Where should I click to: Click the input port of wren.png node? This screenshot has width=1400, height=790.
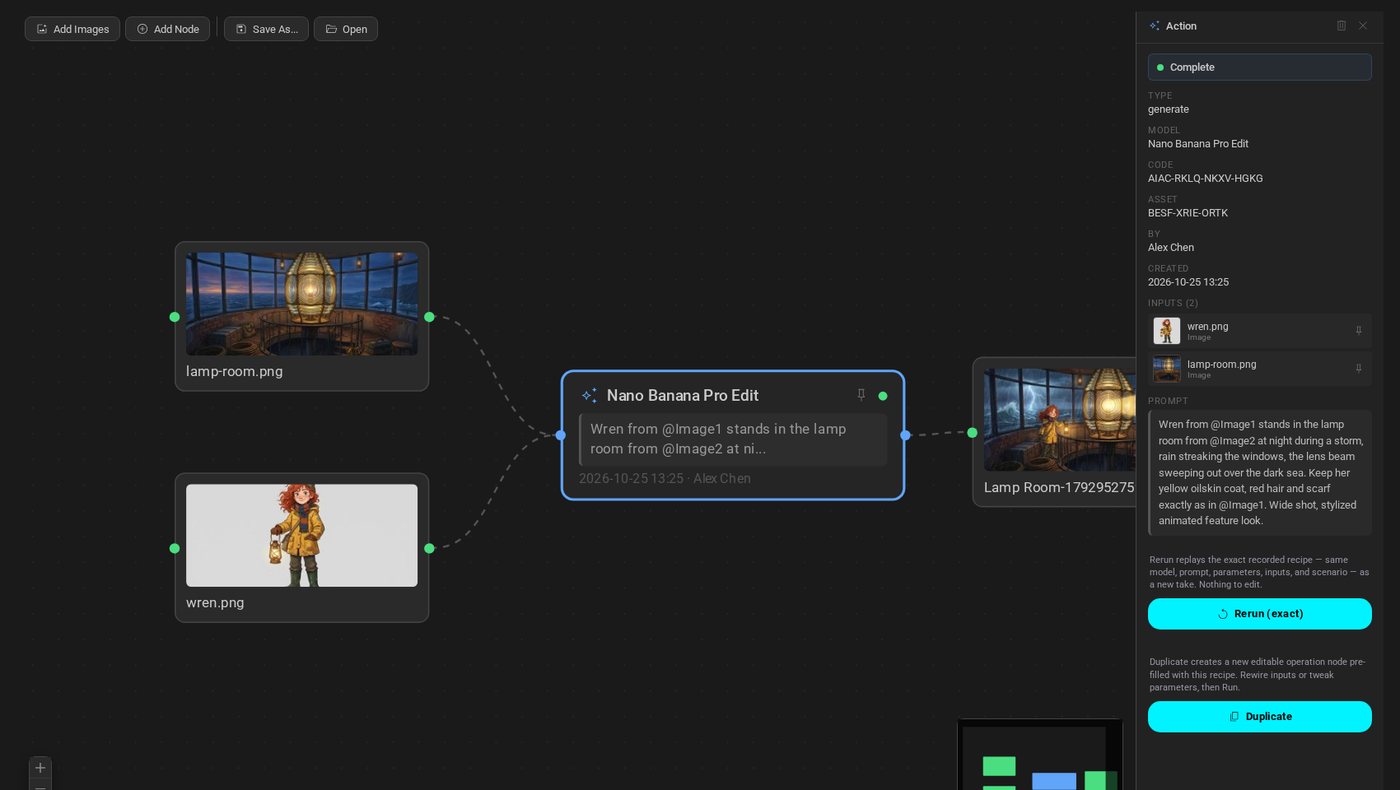point(175,548)
